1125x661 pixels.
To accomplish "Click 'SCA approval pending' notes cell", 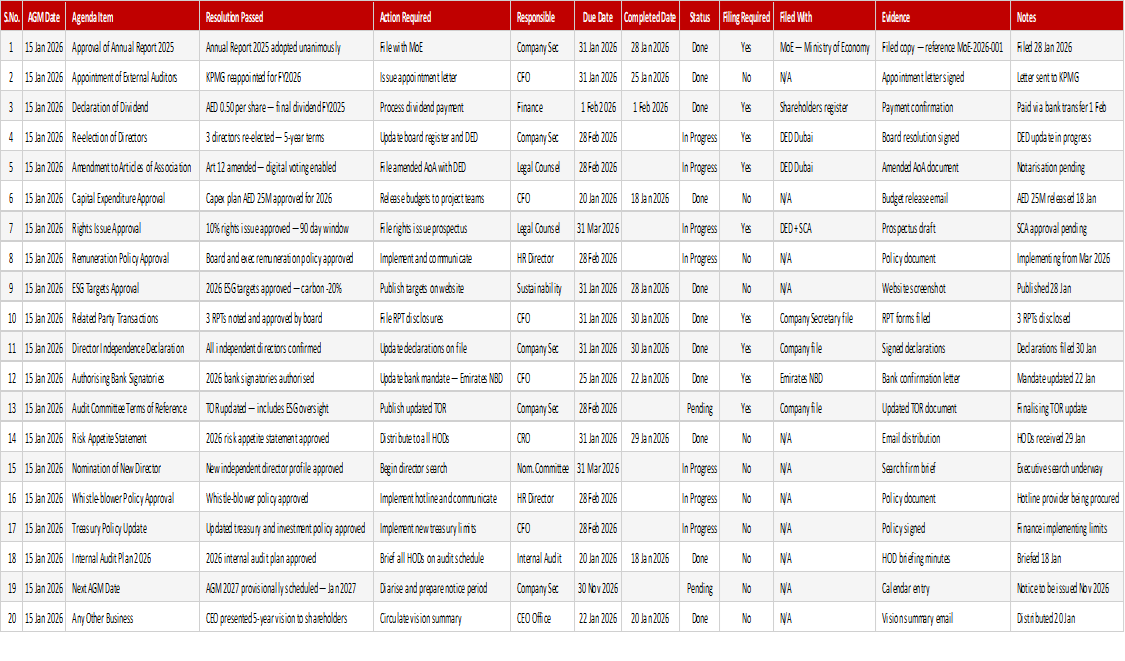I will click(x=1067, y=228).
